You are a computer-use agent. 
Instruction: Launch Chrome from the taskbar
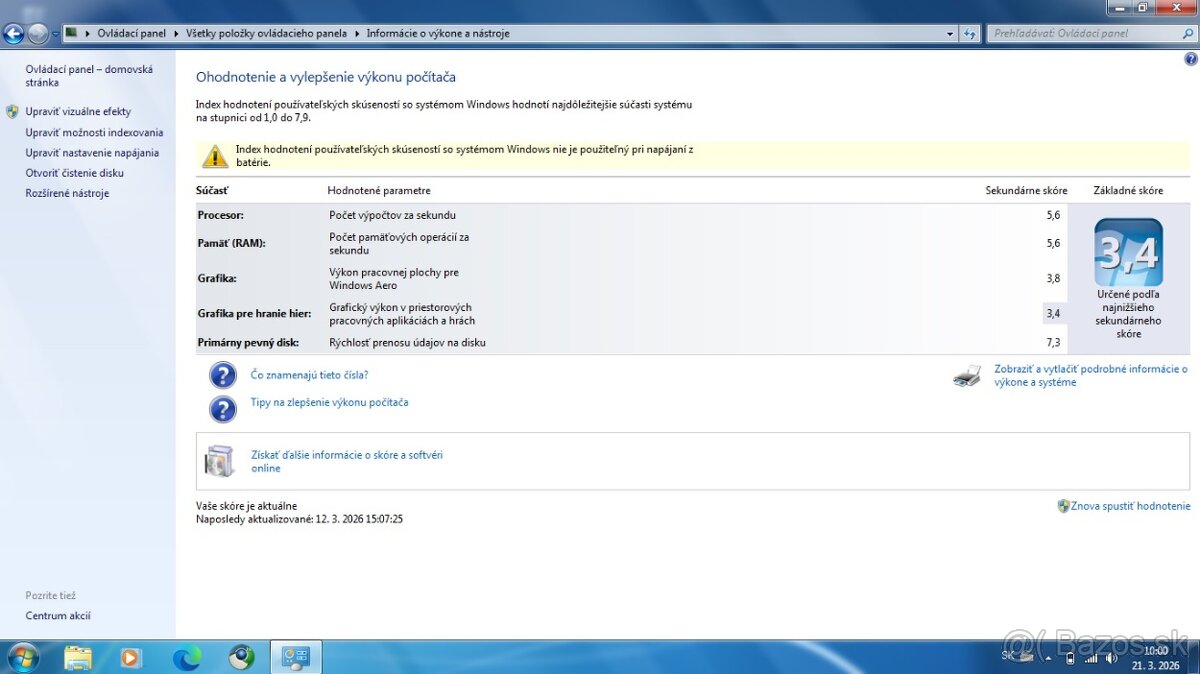(x=241, y=657)
